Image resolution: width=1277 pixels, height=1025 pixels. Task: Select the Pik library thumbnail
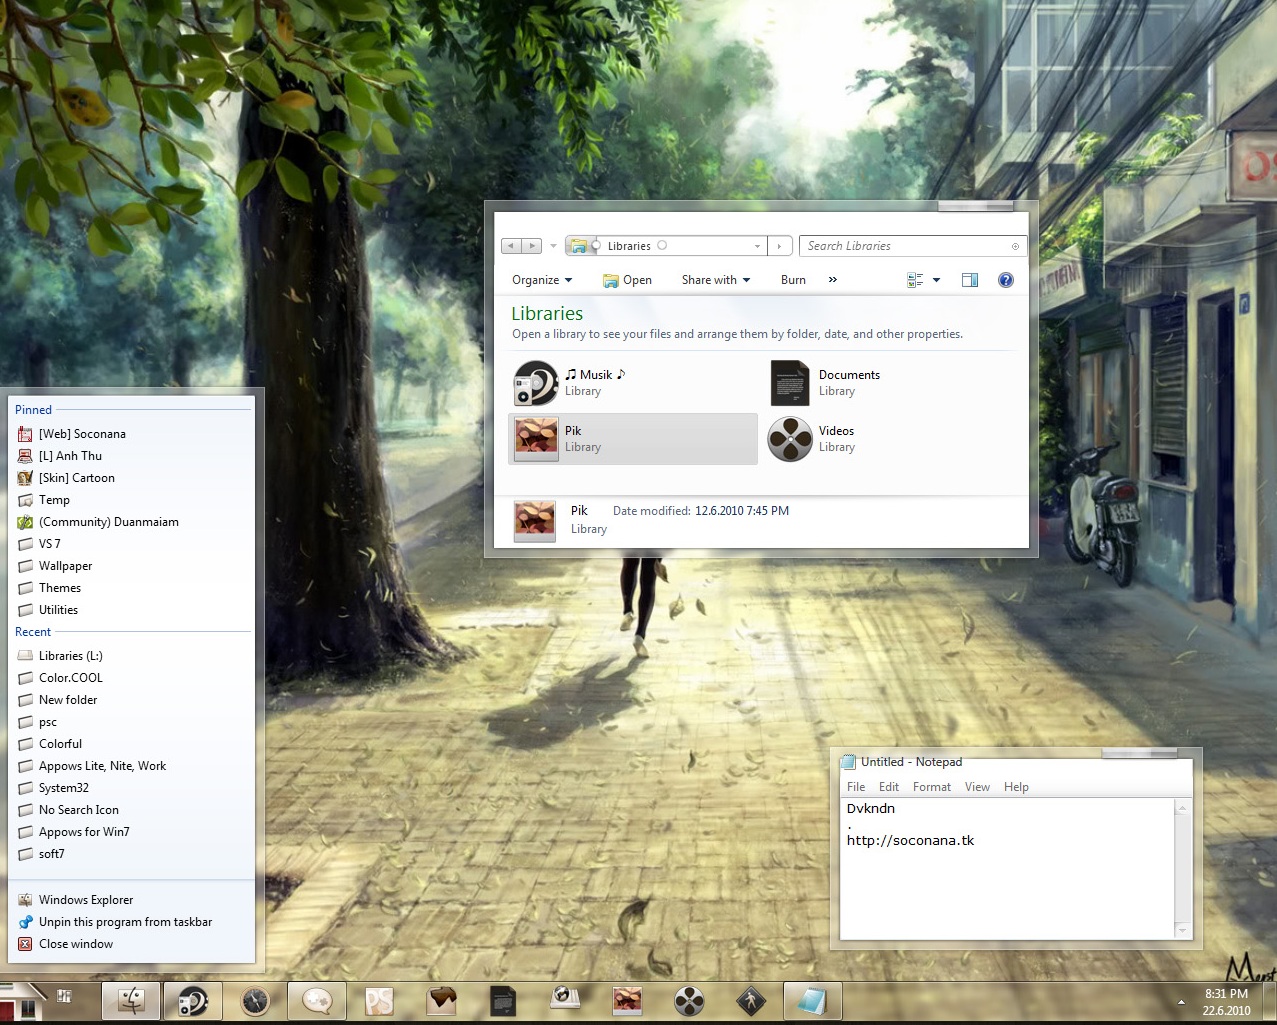[535, 438]
